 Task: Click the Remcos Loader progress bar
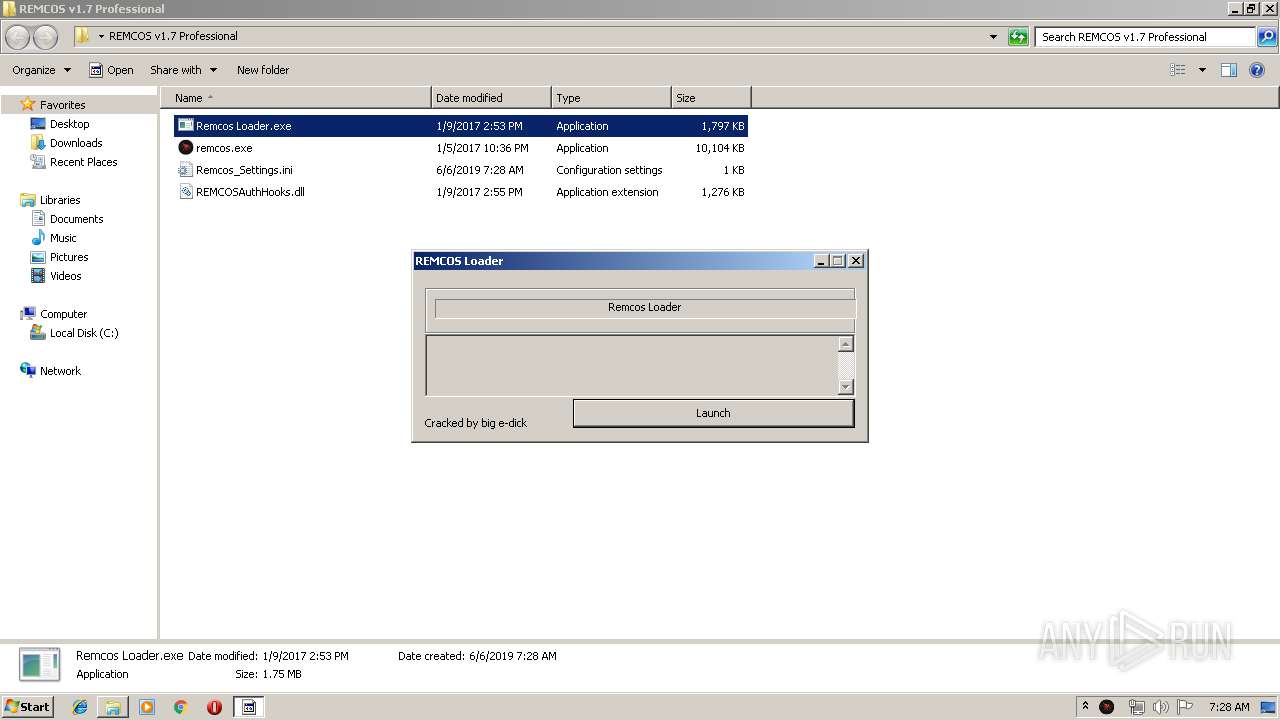pyautogui.click(x=644, y=307)
